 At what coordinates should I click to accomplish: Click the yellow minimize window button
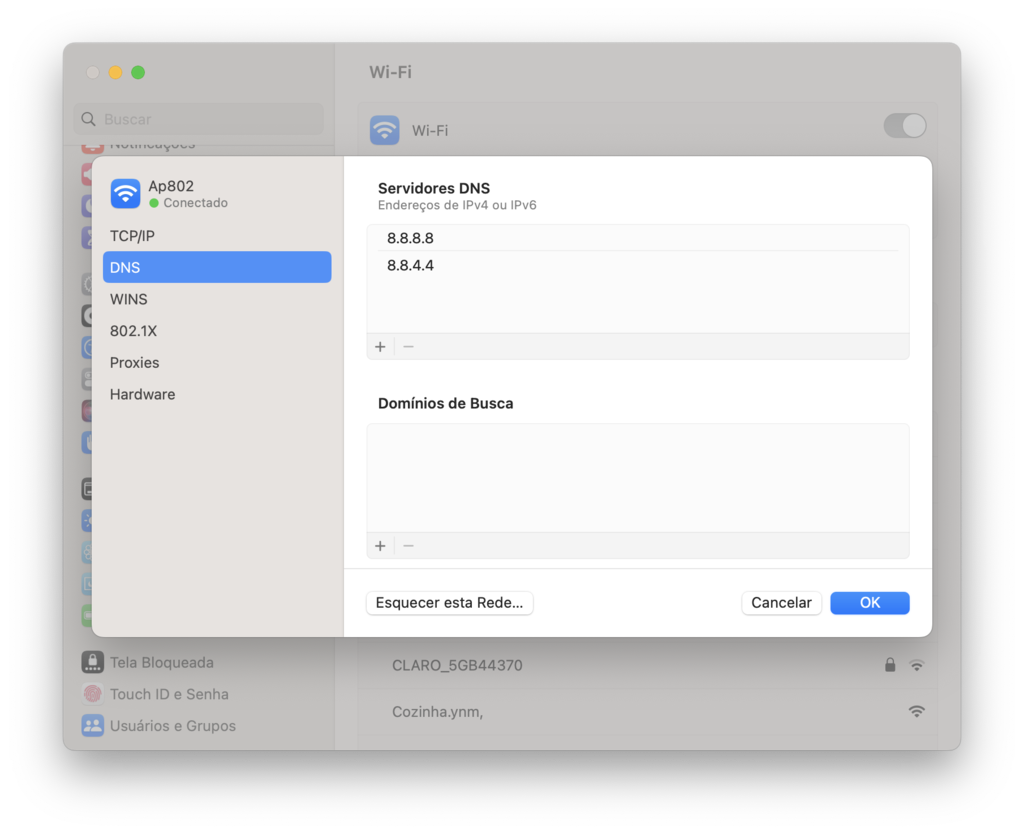click(116, 72)
